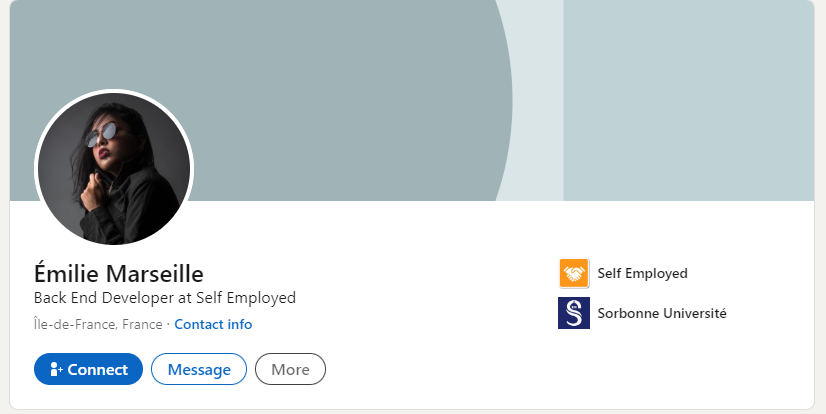826x414 pixels.
Task: Click the word Connect on the blue button
Action: coord(98,369)
